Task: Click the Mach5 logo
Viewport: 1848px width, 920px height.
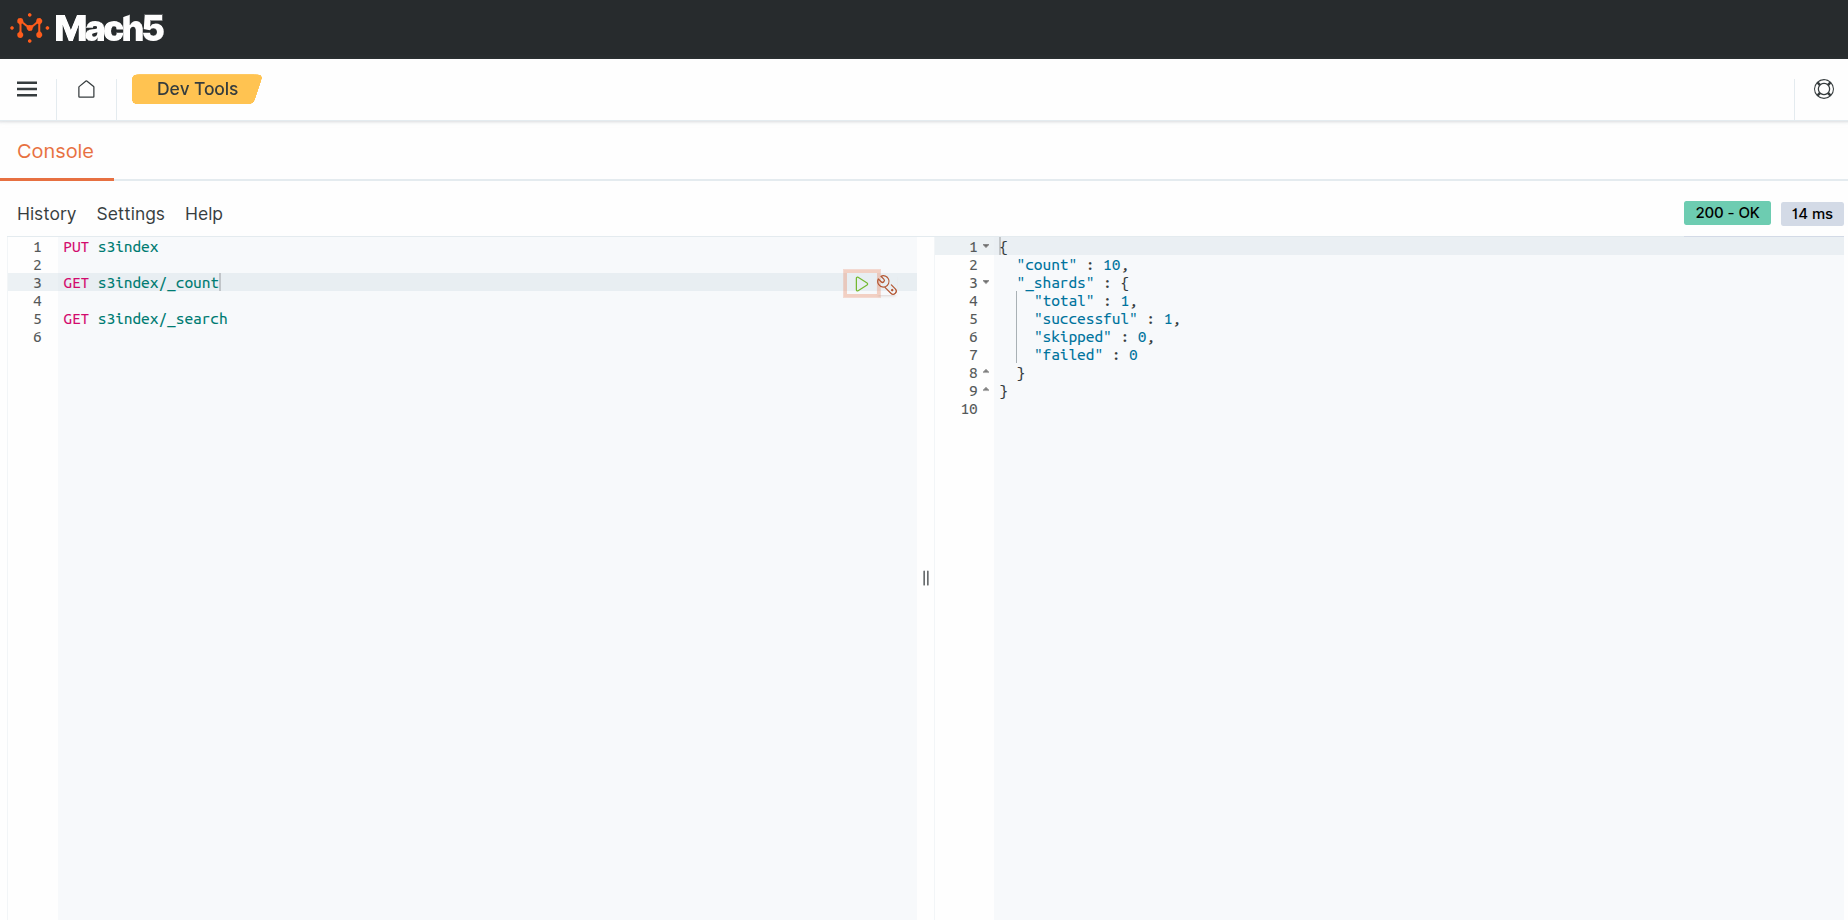Action: point(87,28)
